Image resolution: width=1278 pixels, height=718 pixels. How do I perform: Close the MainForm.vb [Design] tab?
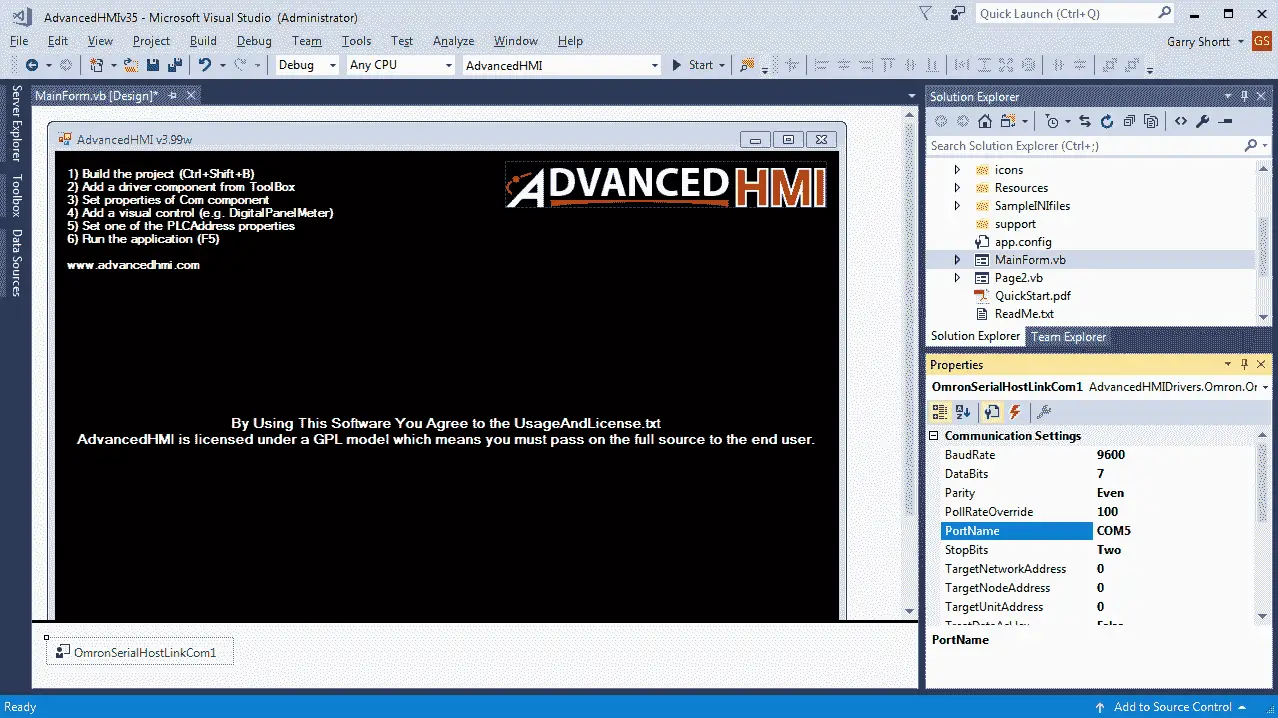coord(190,95)
